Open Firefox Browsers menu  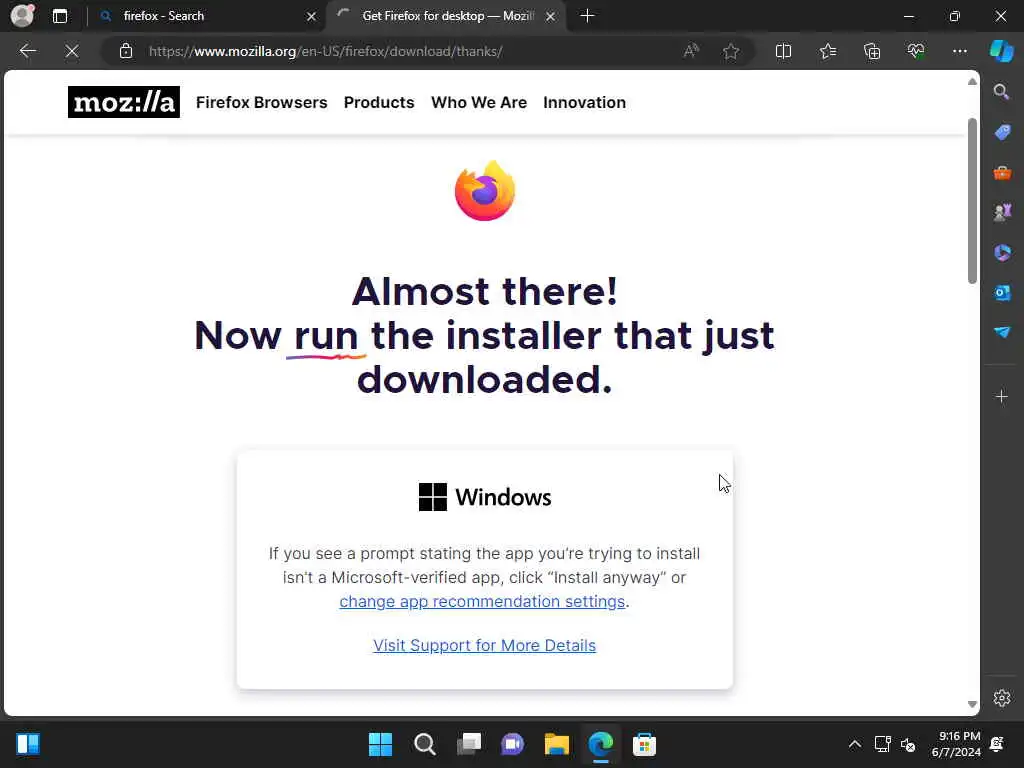click(261, 103)
